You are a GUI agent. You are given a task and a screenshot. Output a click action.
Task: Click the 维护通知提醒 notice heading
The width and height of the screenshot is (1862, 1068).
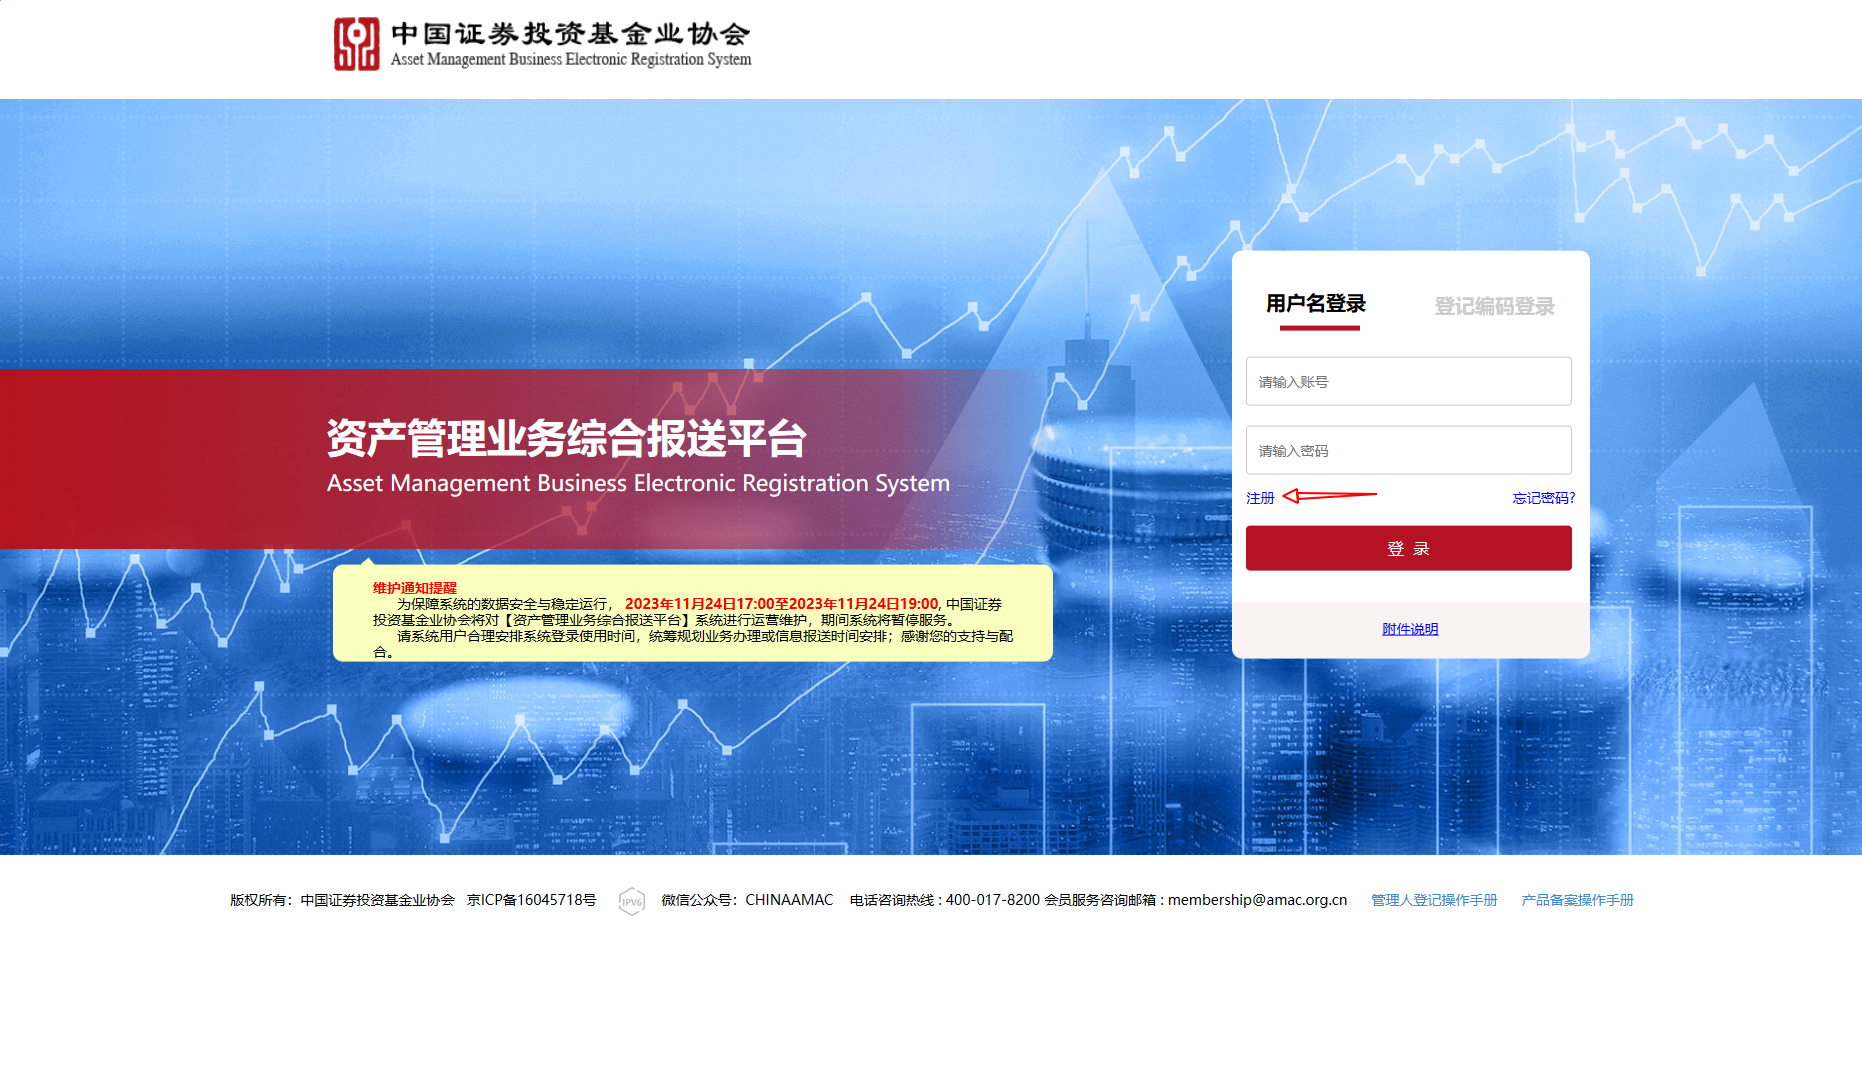[414, 588]
